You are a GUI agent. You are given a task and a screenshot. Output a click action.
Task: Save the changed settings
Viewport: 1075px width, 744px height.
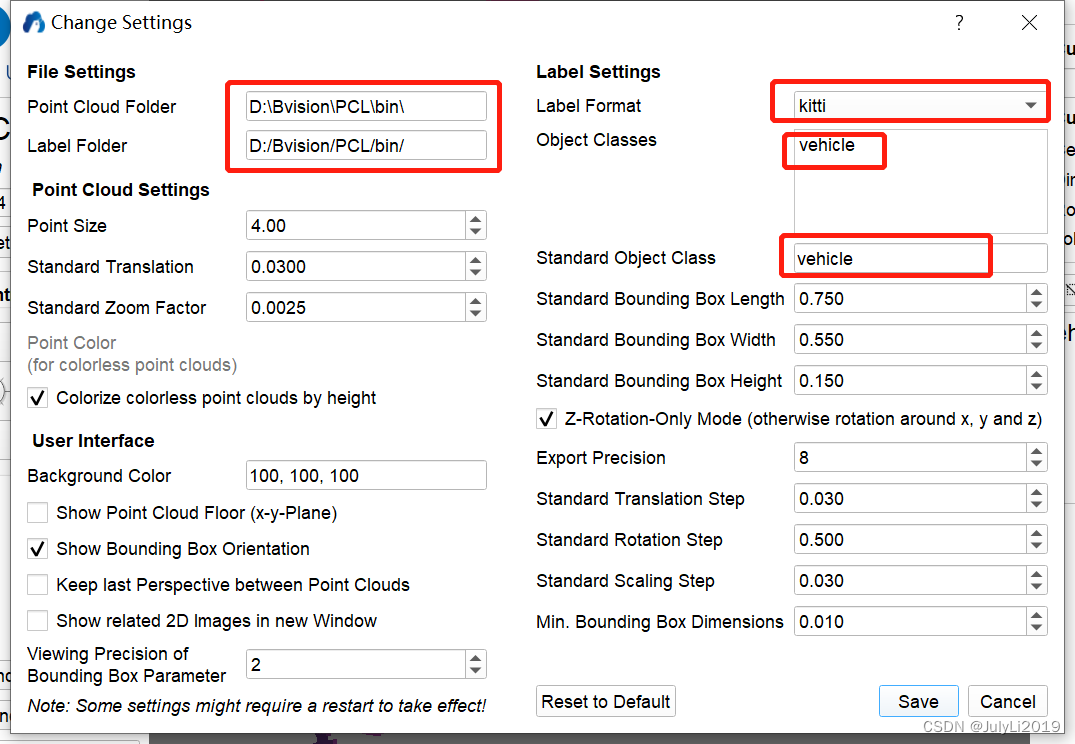[x=918, y=701]
